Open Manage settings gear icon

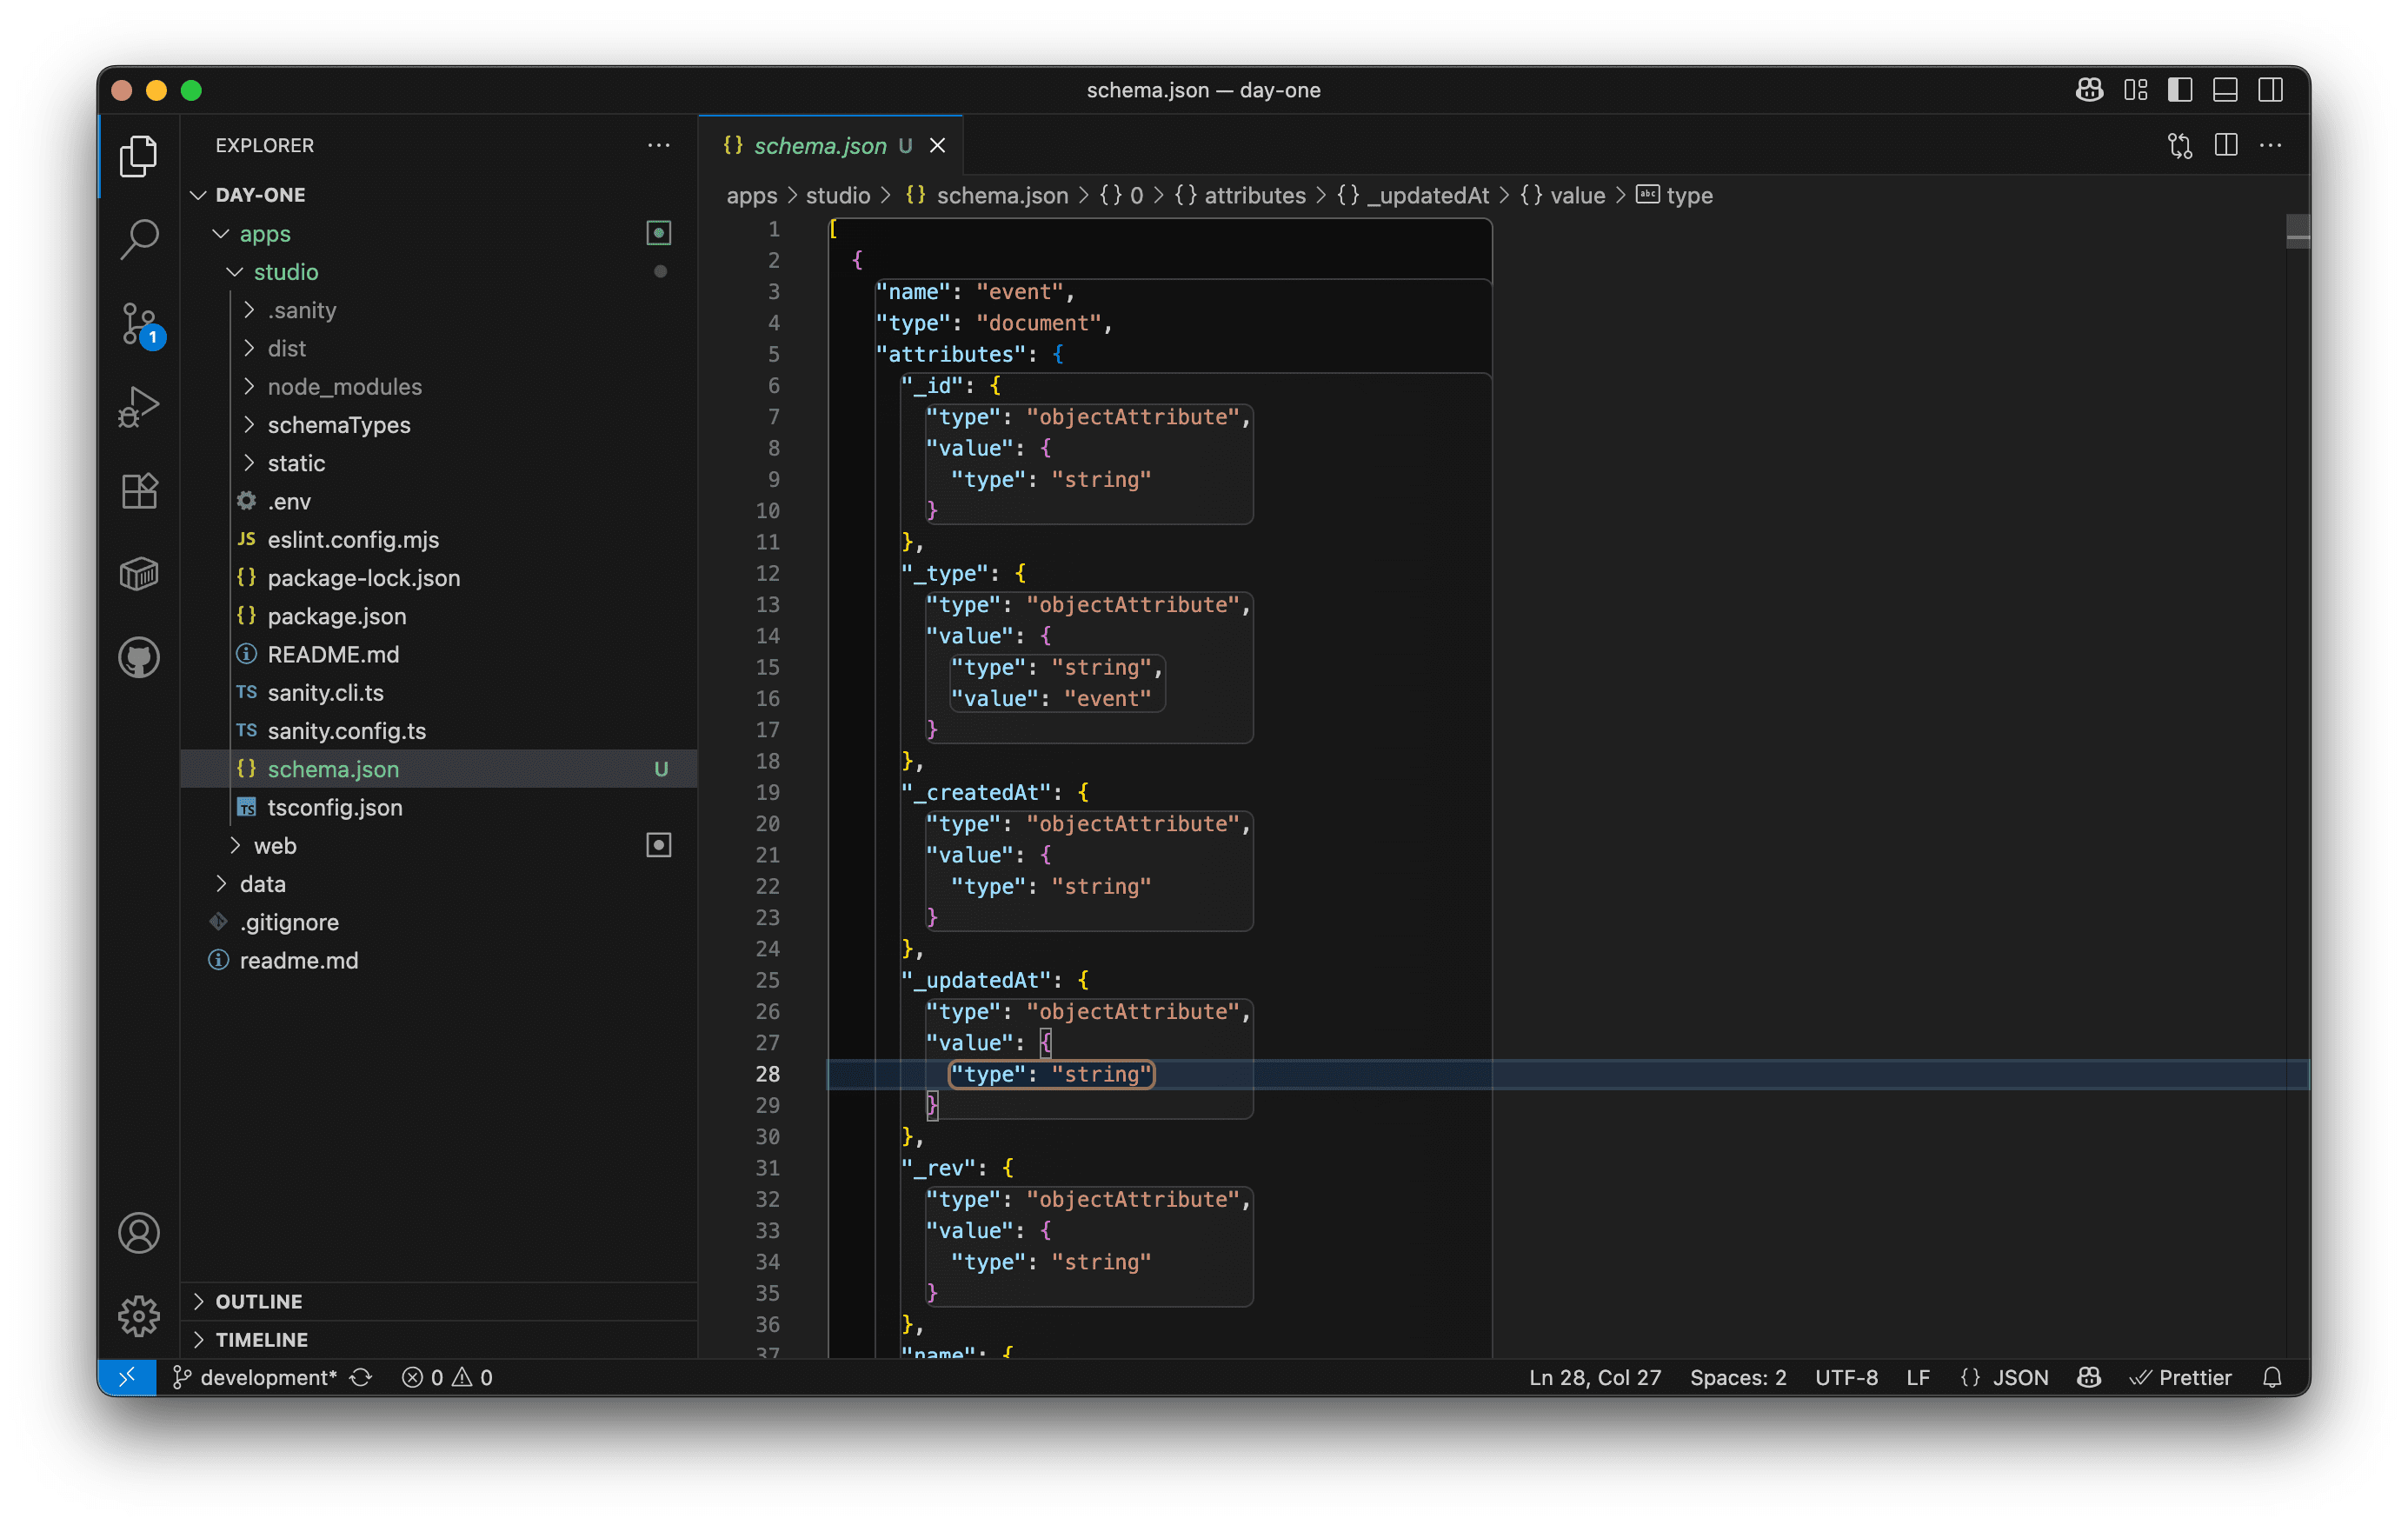tap(138, 1315)
